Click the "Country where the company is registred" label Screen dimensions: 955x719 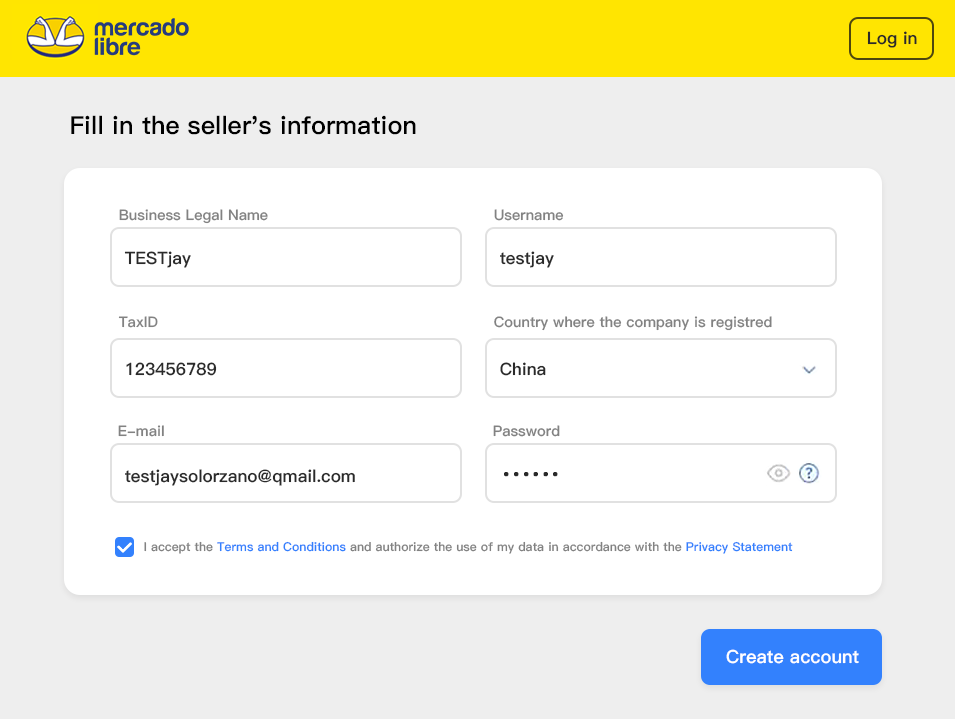(x=632, y=322)
